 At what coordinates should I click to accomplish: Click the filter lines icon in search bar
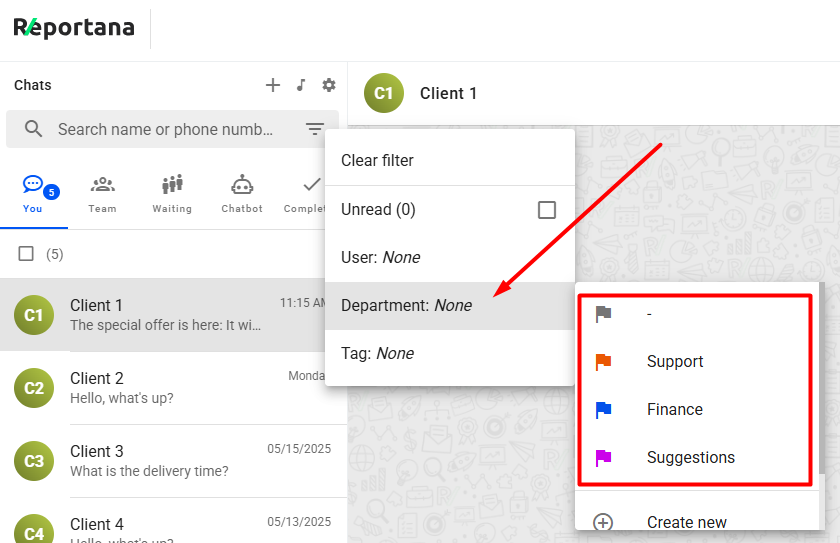pos(315,129)
